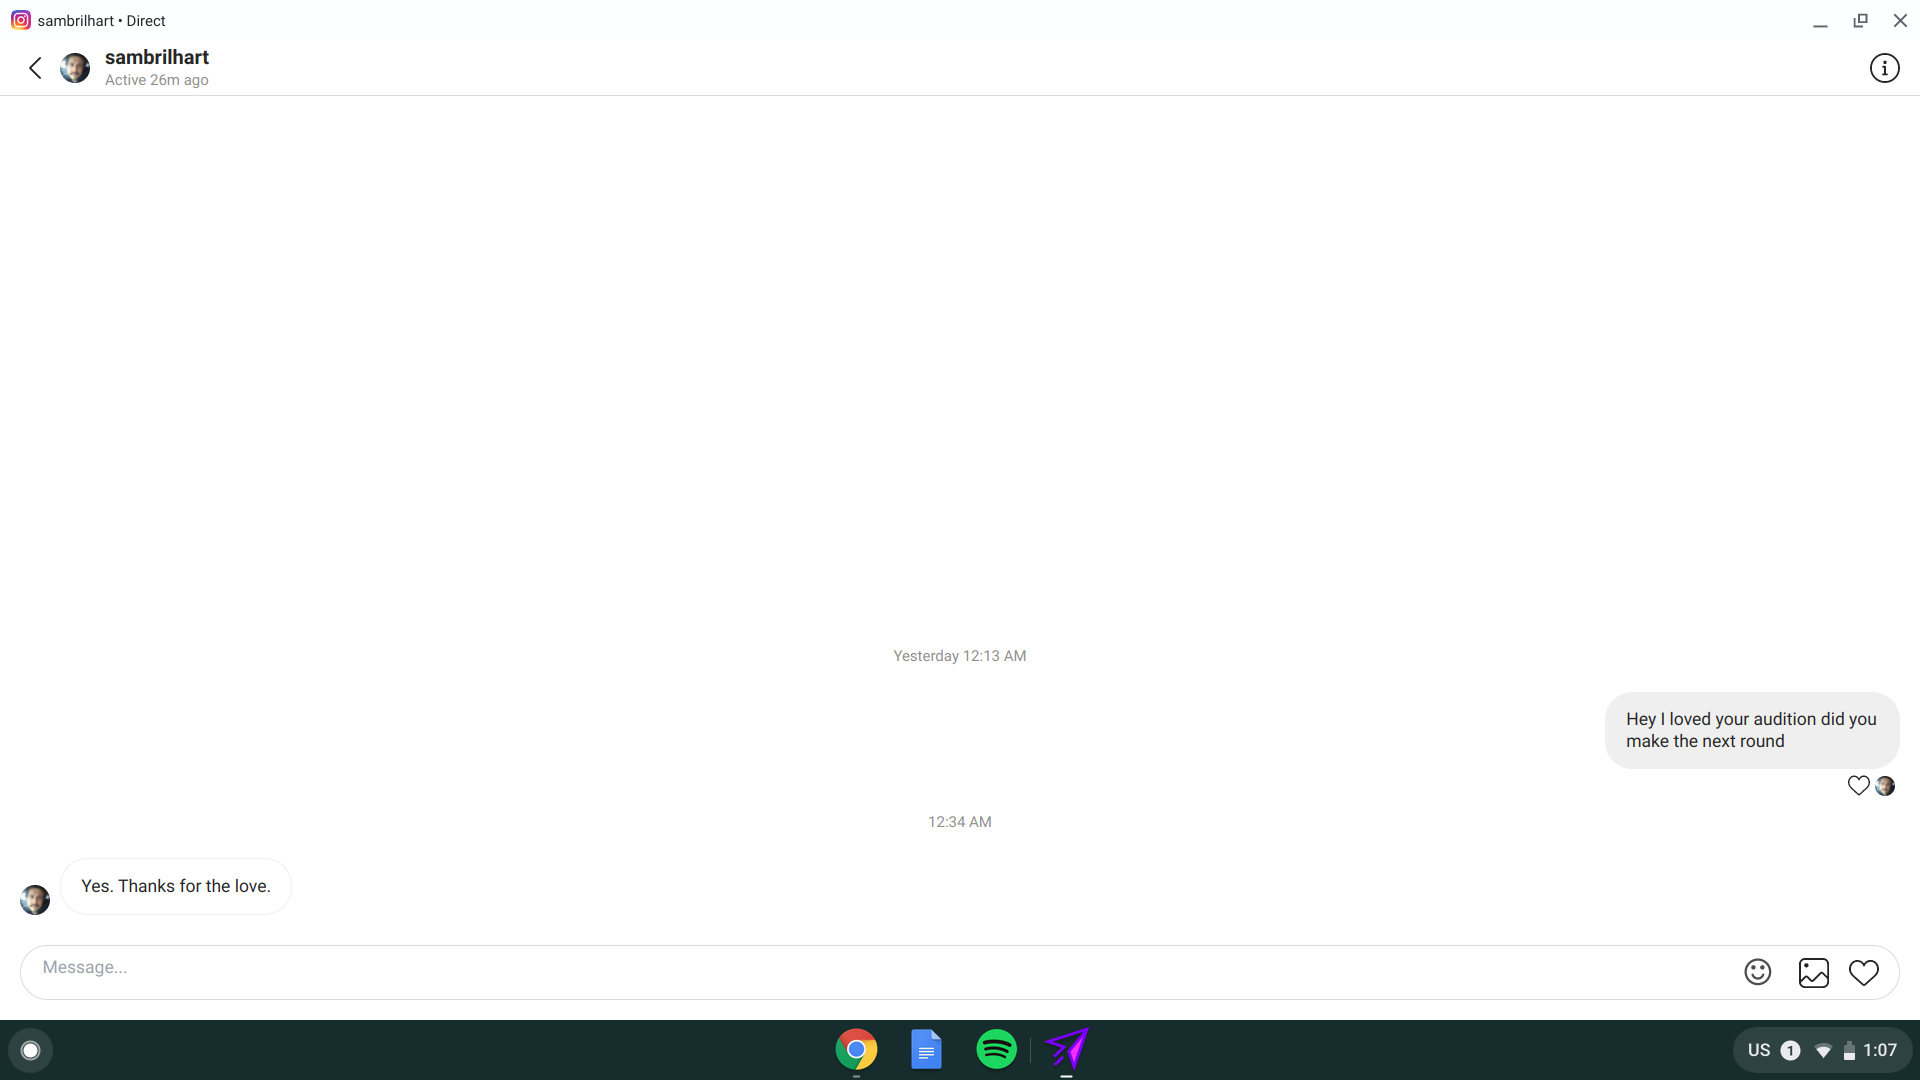1920x1080 pixels.
Task: Open conversation info icon
Action: coord(1884,68)
